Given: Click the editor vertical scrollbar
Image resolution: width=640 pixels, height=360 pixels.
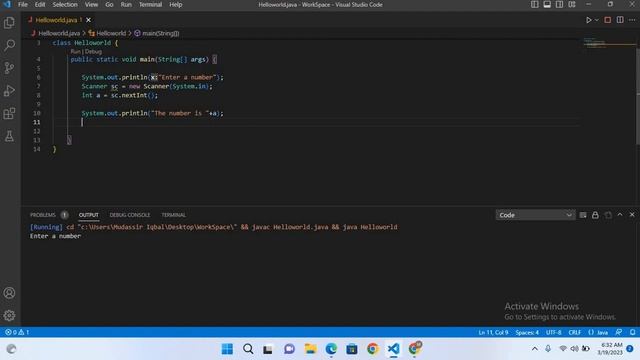Looking at the screenshot, I should tap(638, 96).
